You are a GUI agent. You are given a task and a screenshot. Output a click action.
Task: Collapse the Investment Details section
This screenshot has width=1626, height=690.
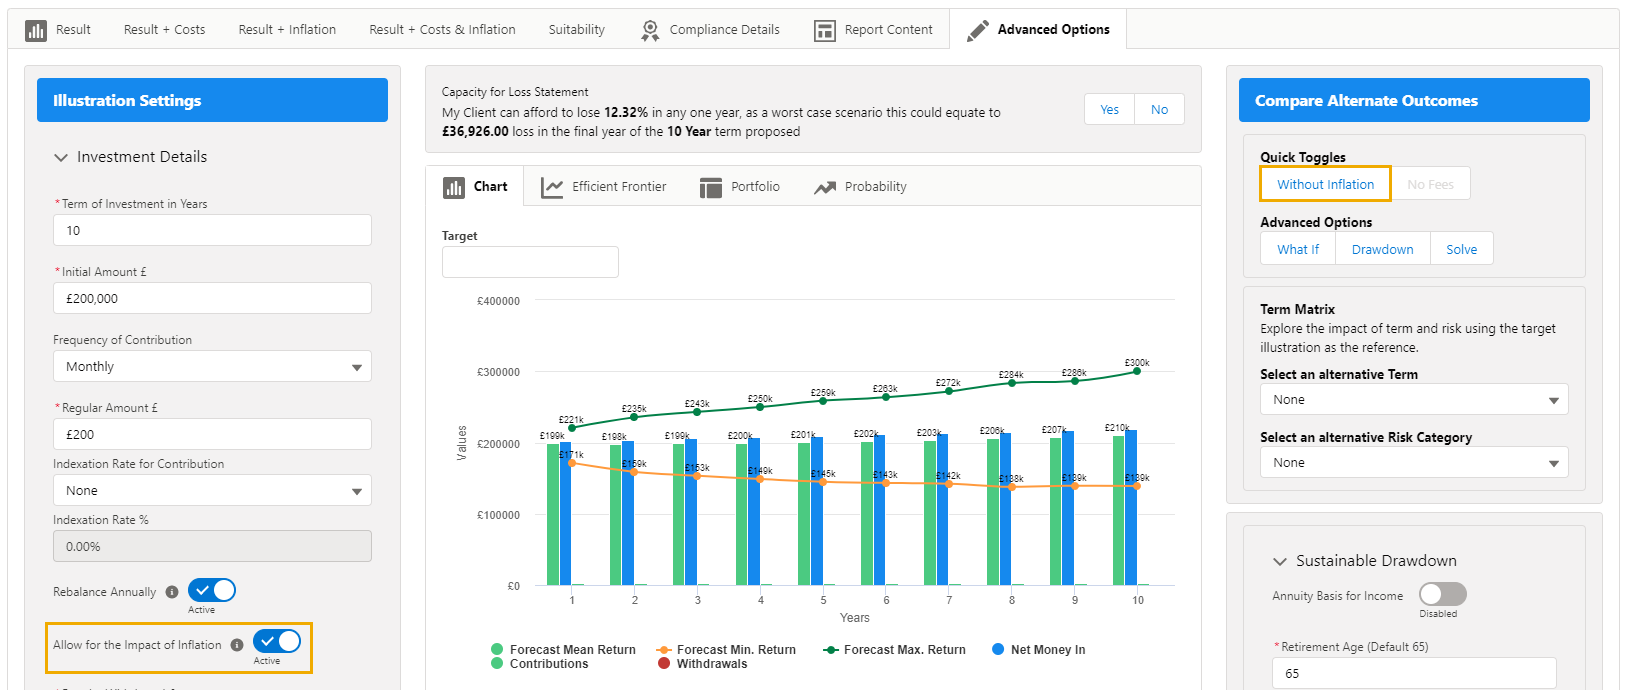point(62,157)
